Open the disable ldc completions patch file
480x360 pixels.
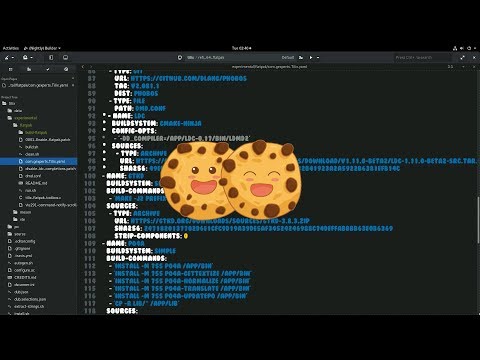(48, 169)
